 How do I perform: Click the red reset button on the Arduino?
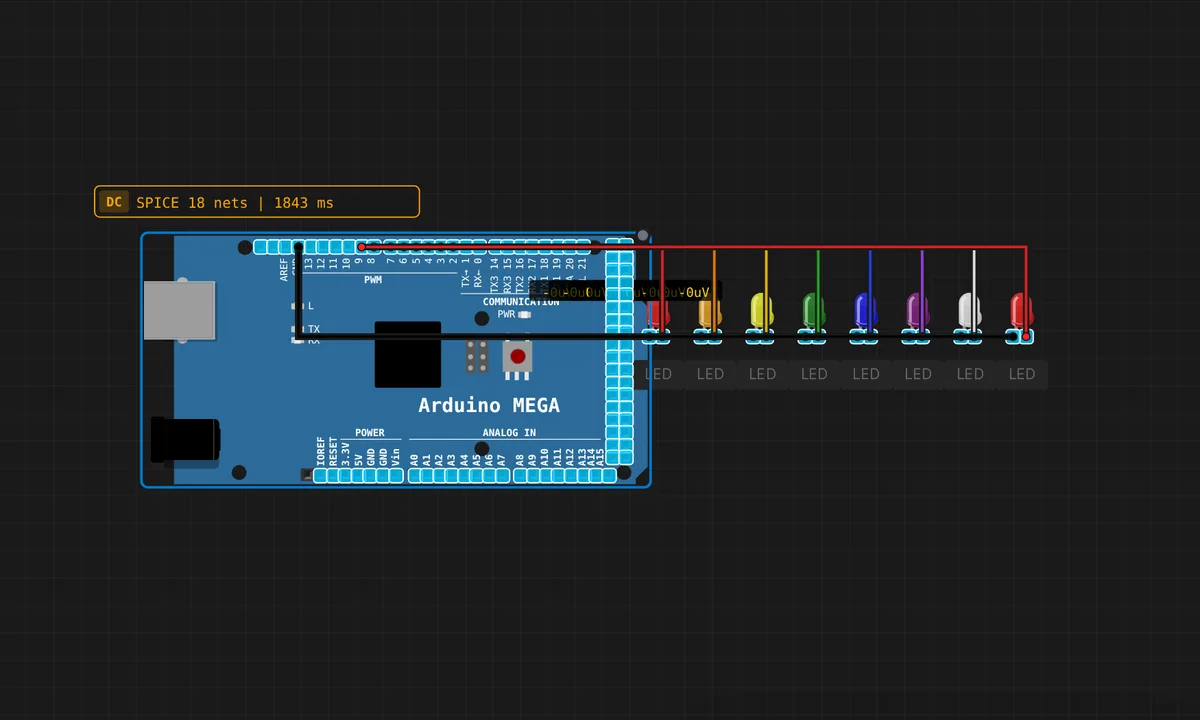point(517,357)
